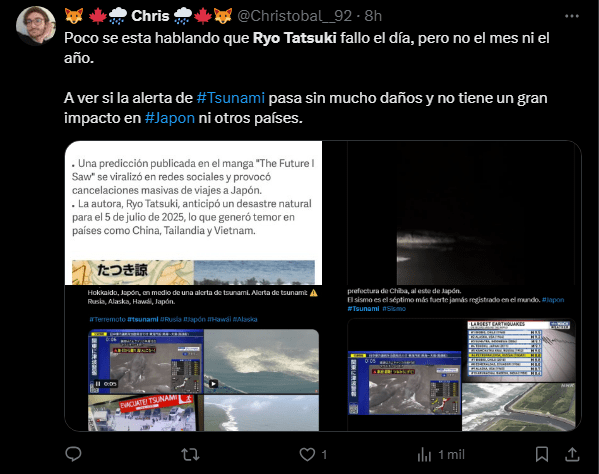The image size is (599, 474).
Task: View tweet analytics showing 1 mil
Action: pos(441,455)
